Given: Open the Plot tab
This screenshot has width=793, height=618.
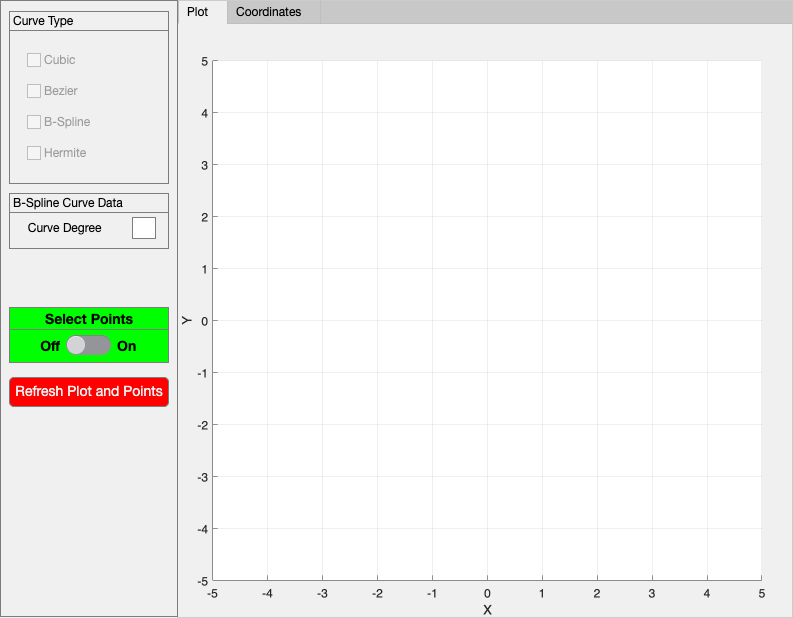Looking at the screenshot, I should pyautogui.click(x=198, y=12).
